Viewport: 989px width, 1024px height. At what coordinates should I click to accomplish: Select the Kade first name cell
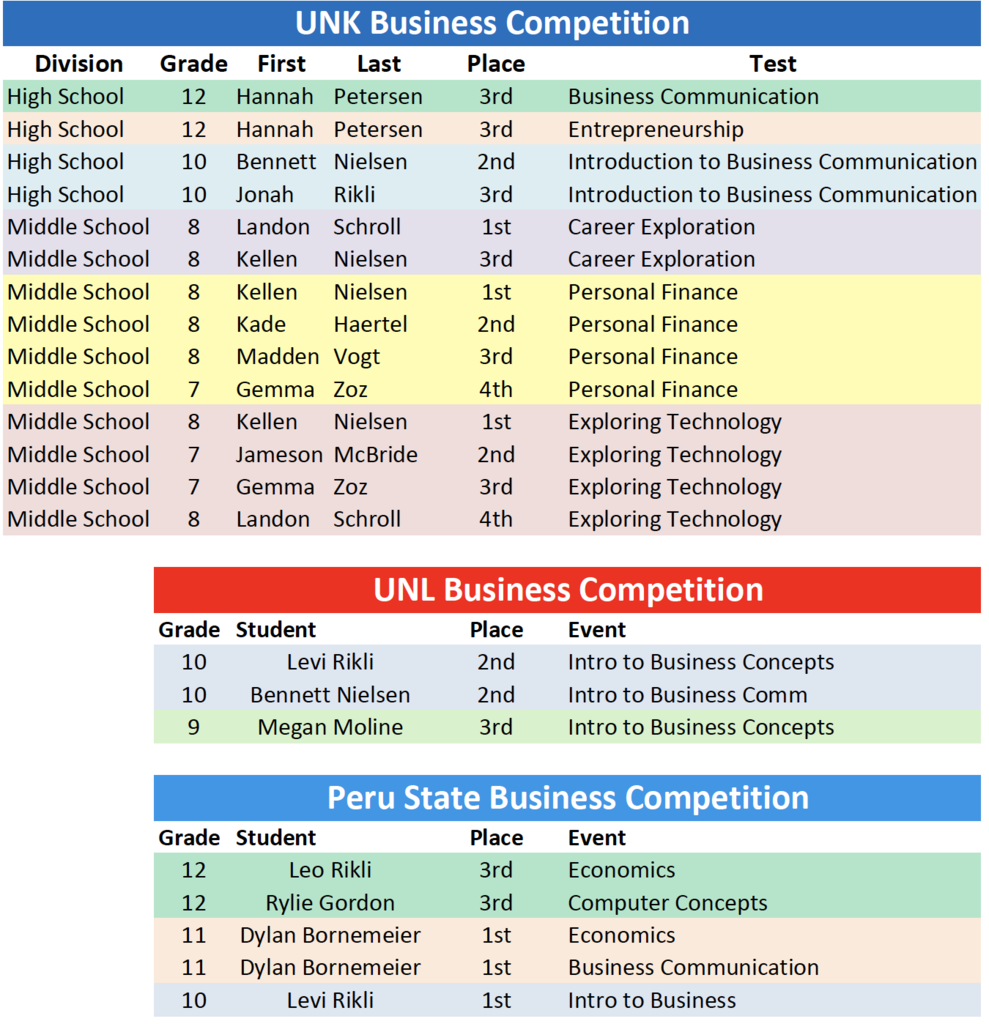260,324
